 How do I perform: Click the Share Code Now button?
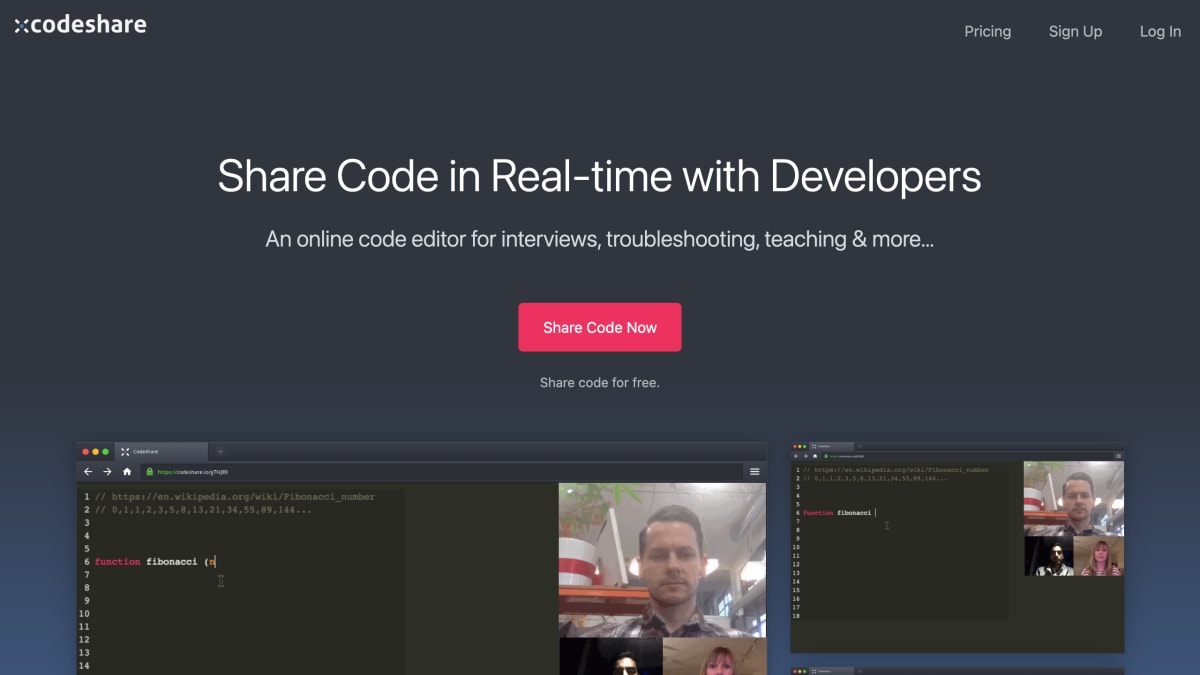(x=600, y=327)
